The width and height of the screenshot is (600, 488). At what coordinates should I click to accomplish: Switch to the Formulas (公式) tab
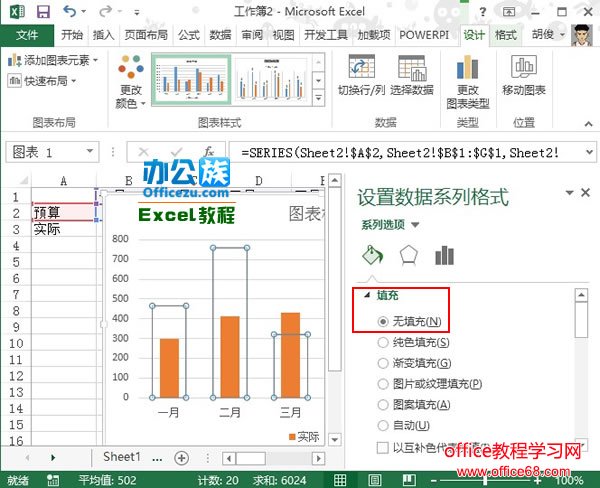pyautogui.click(x=189, y=35)
